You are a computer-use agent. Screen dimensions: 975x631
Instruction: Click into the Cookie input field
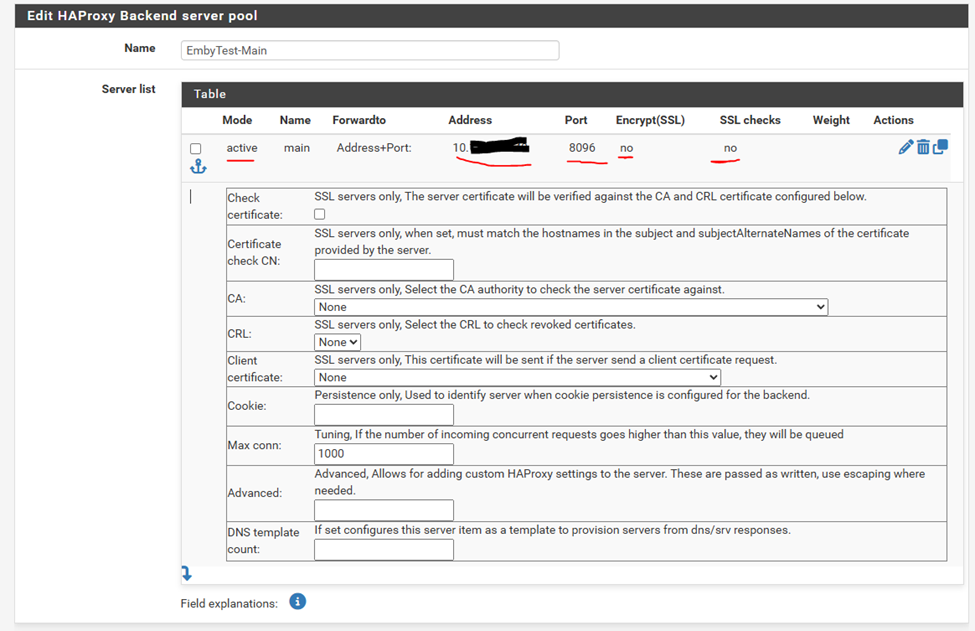(x=384, y=415)
